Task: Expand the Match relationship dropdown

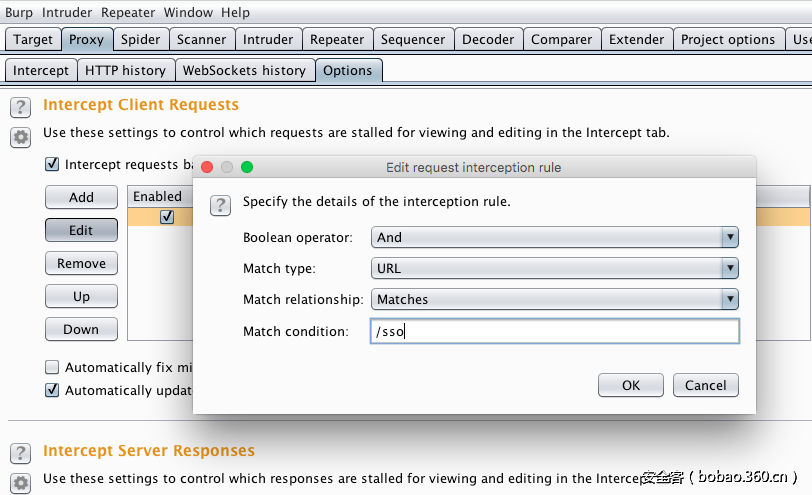Action: [x=554, y=299]
